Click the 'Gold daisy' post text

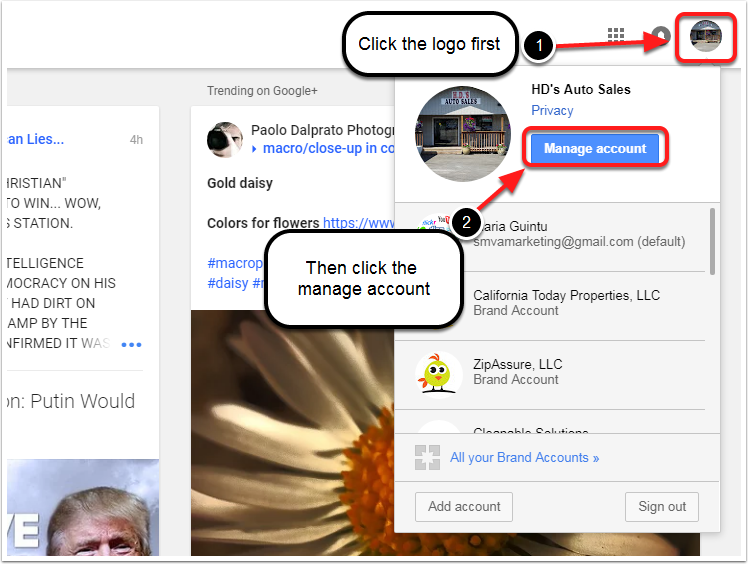click(239, 183)
